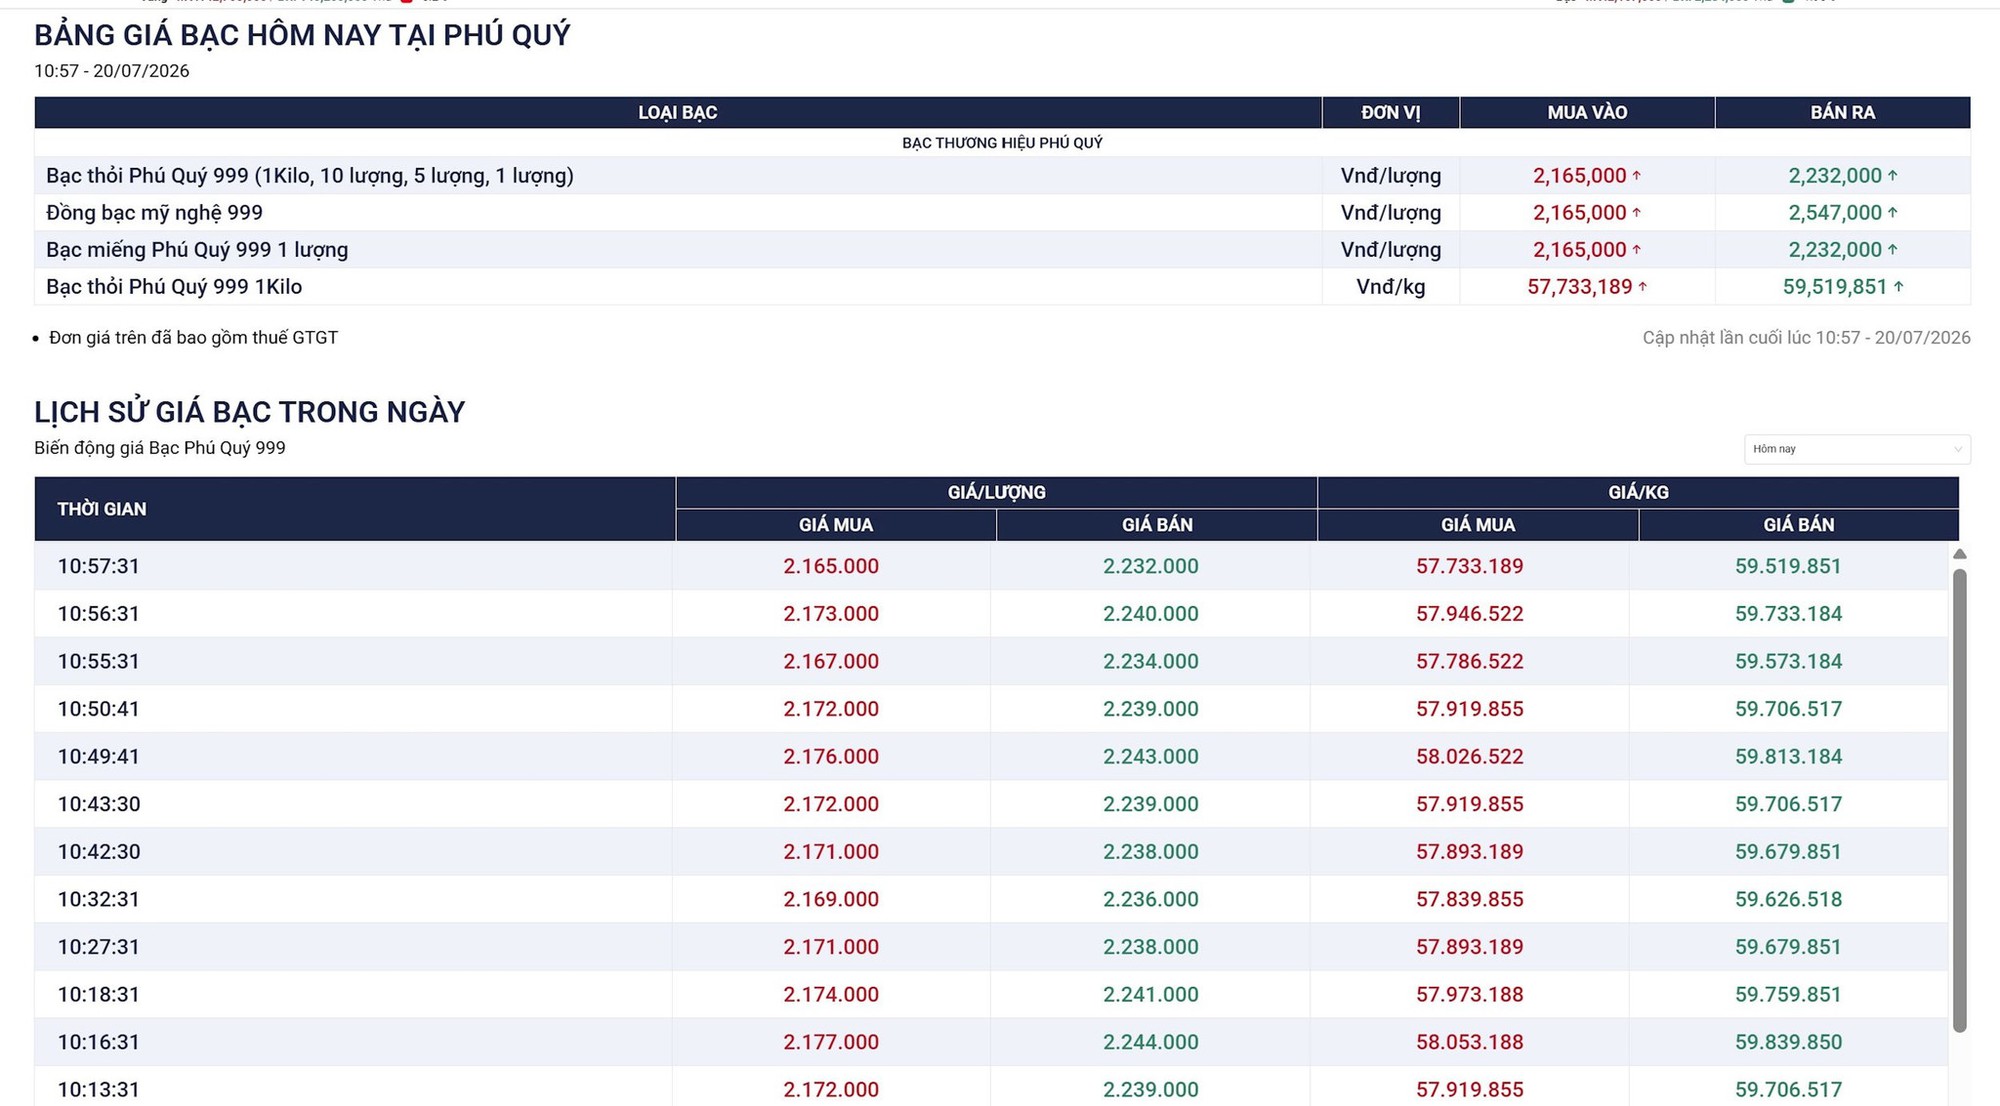The image size is (2000, 1106).
Task: Click the GIÁ/KG group header
Action: click(x=1638, y=492)
